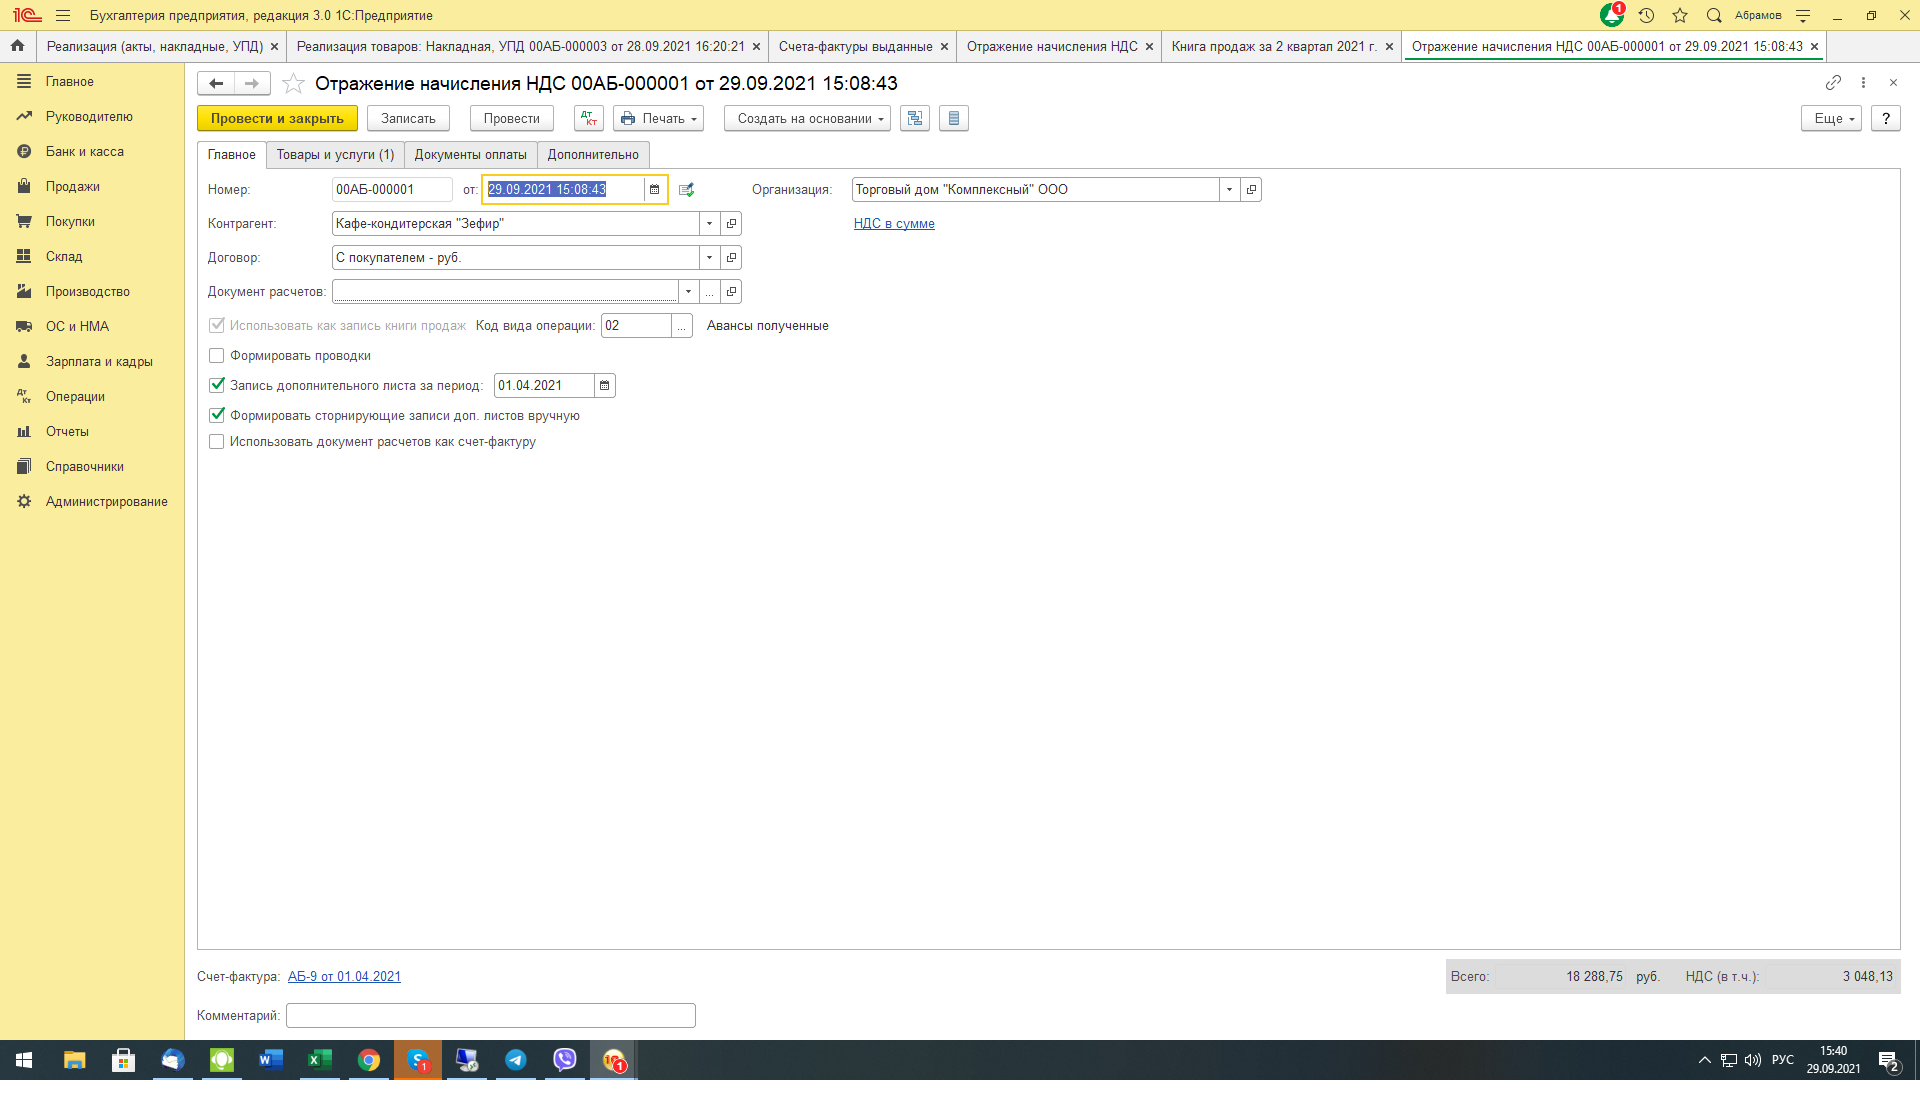Image resolution: width=1920 pixels, height=1116 pixels.
Task: Choose Код вида операции via ellipsis button
Action: [x=682, y=325]
